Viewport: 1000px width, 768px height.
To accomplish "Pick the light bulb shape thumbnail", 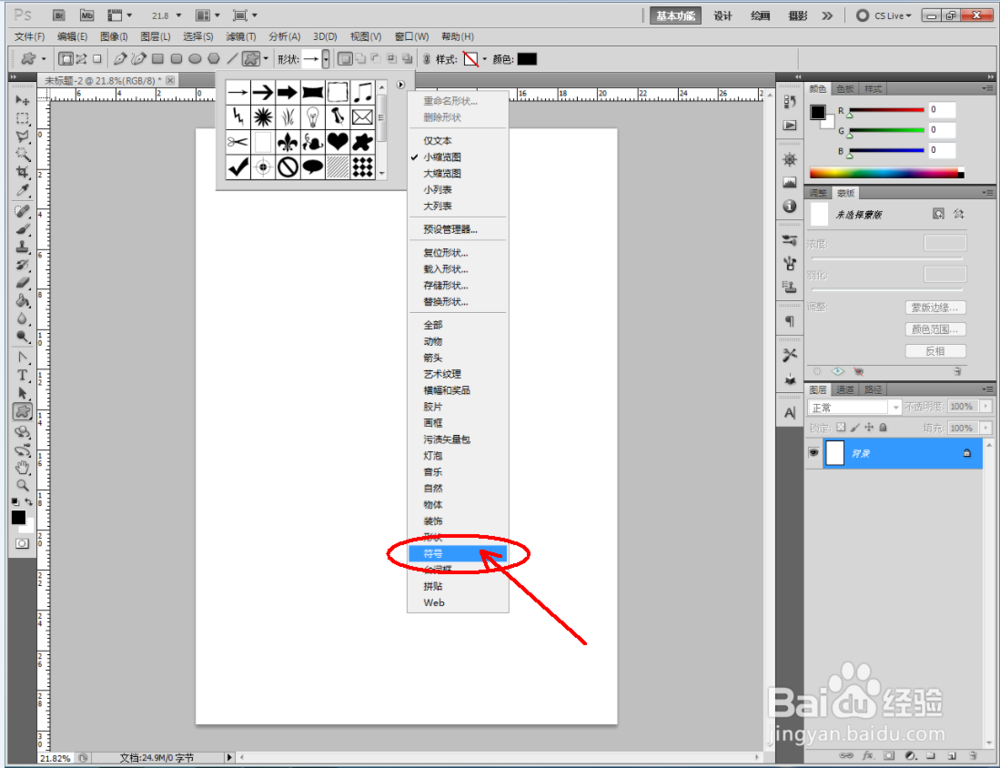I will click(312, 117).
